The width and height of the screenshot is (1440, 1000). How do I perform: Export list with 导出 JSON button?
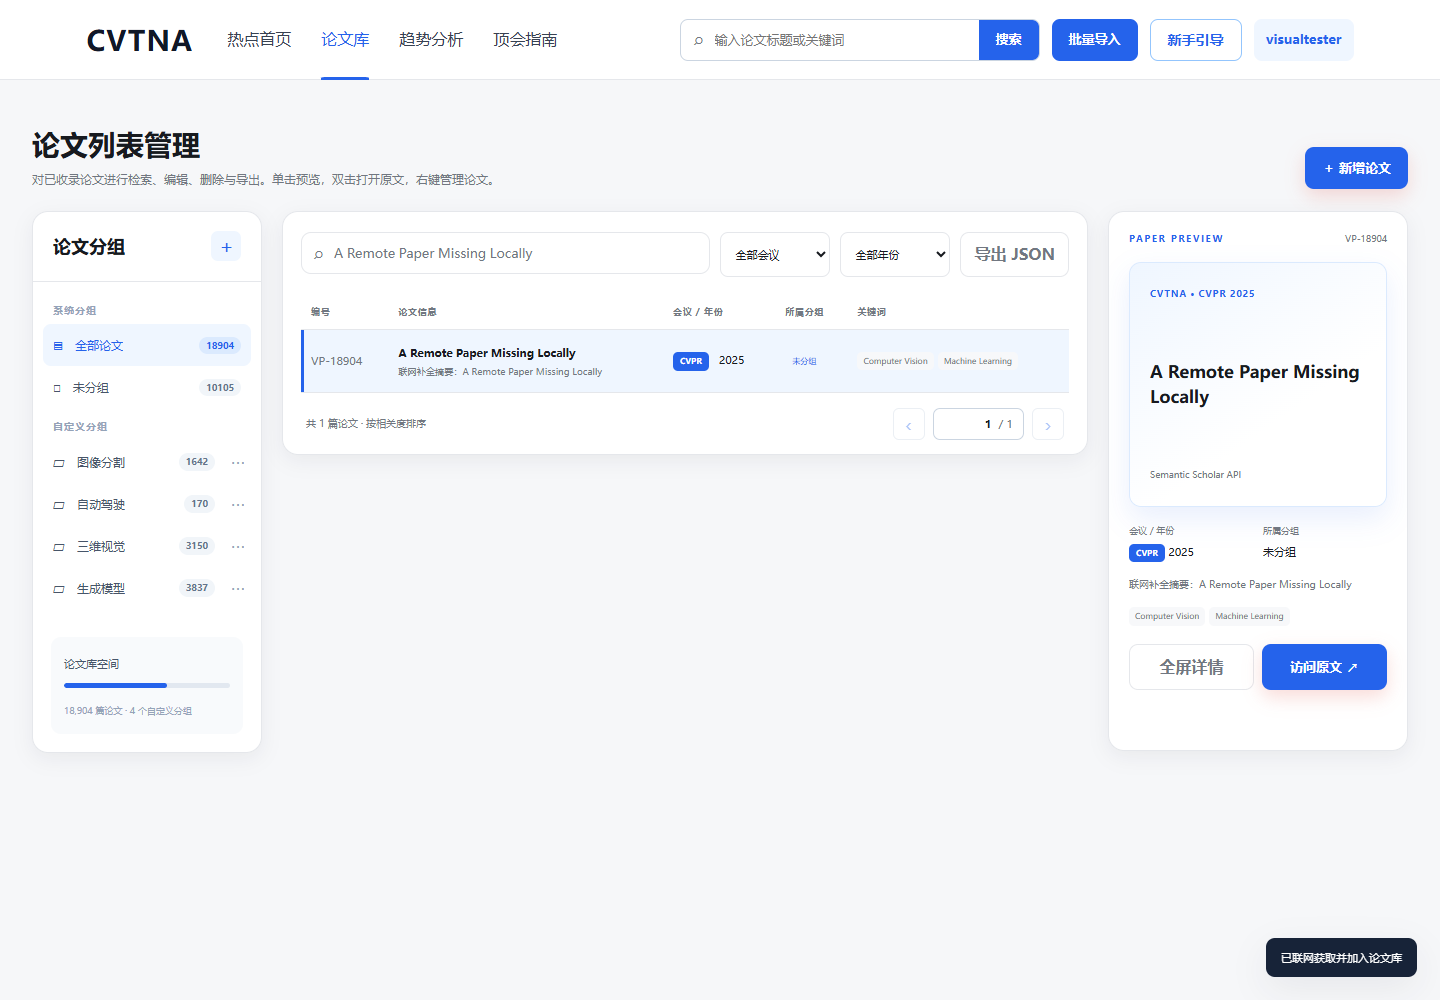(x=1014, y=255)
